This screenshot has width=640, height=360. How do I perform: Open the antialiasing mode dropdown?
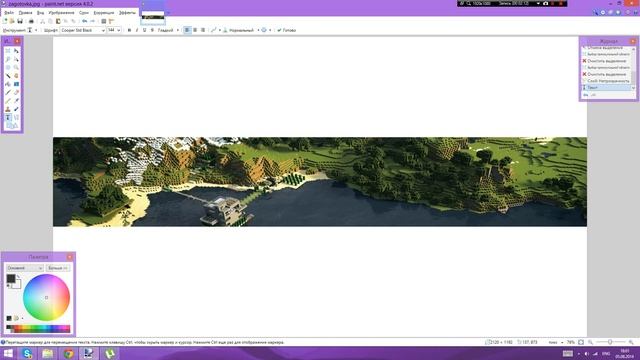pyautogui.click(x=216, y=30)
